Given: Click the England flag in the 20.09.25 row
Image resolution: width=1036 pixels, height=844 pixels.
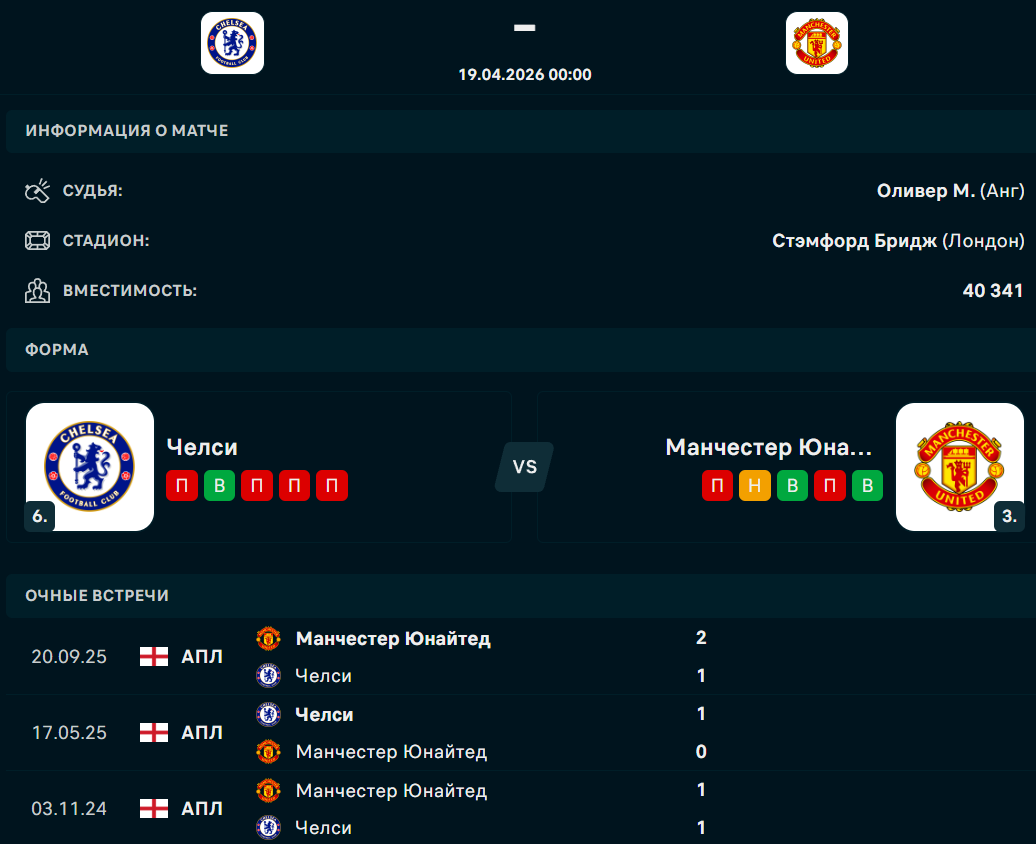Looking at the screenshot, I should 153,657.
